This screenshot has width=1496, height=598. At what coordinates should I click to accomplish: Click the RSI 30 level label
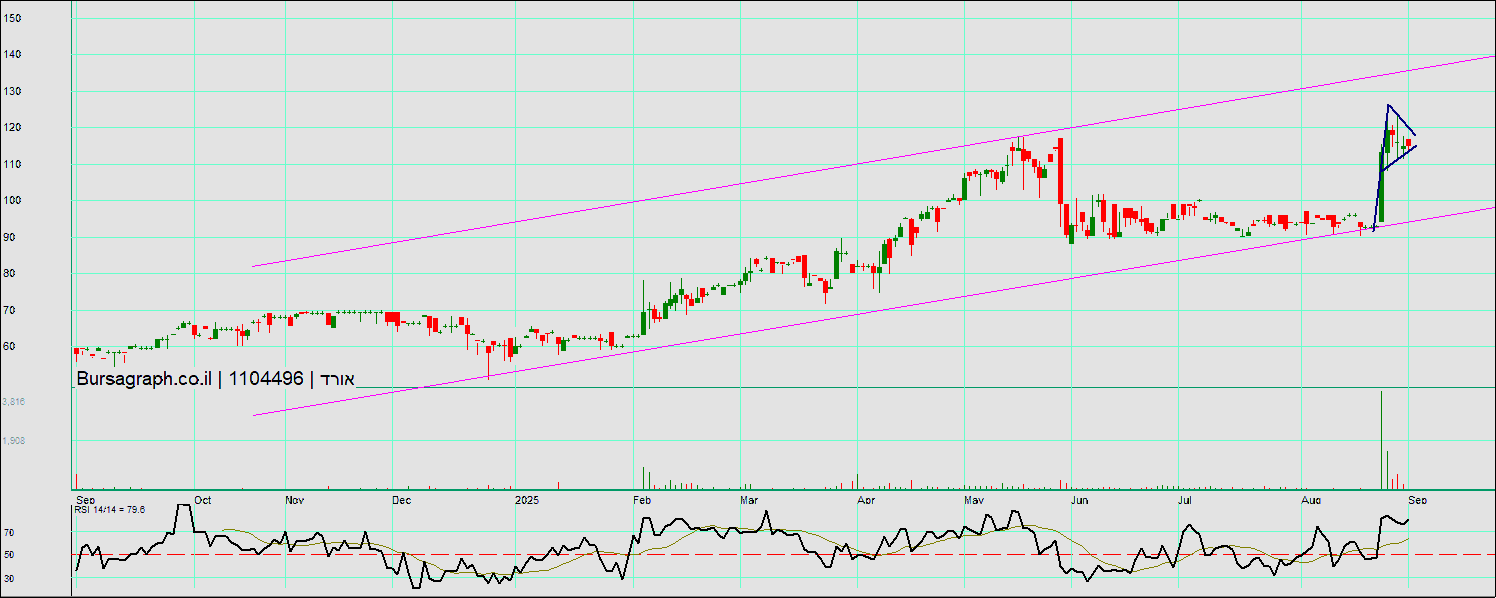coord(8,578)
